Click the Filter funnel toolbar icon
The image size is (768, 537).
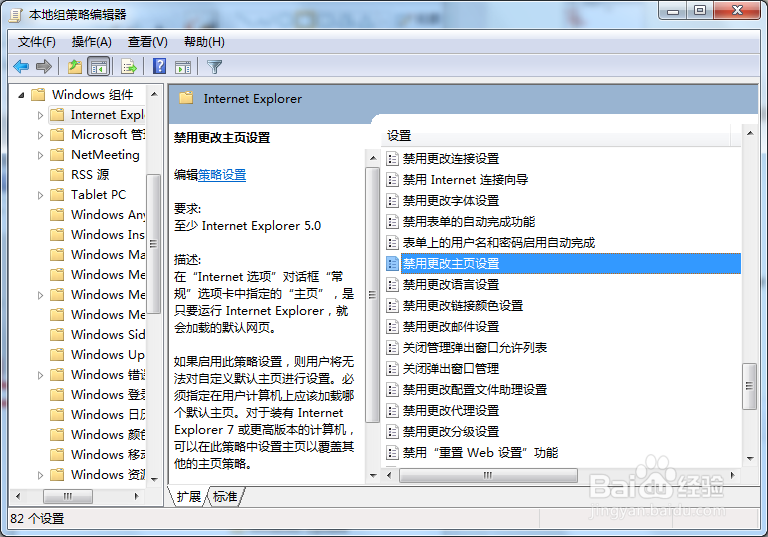(x=215, y=67)
